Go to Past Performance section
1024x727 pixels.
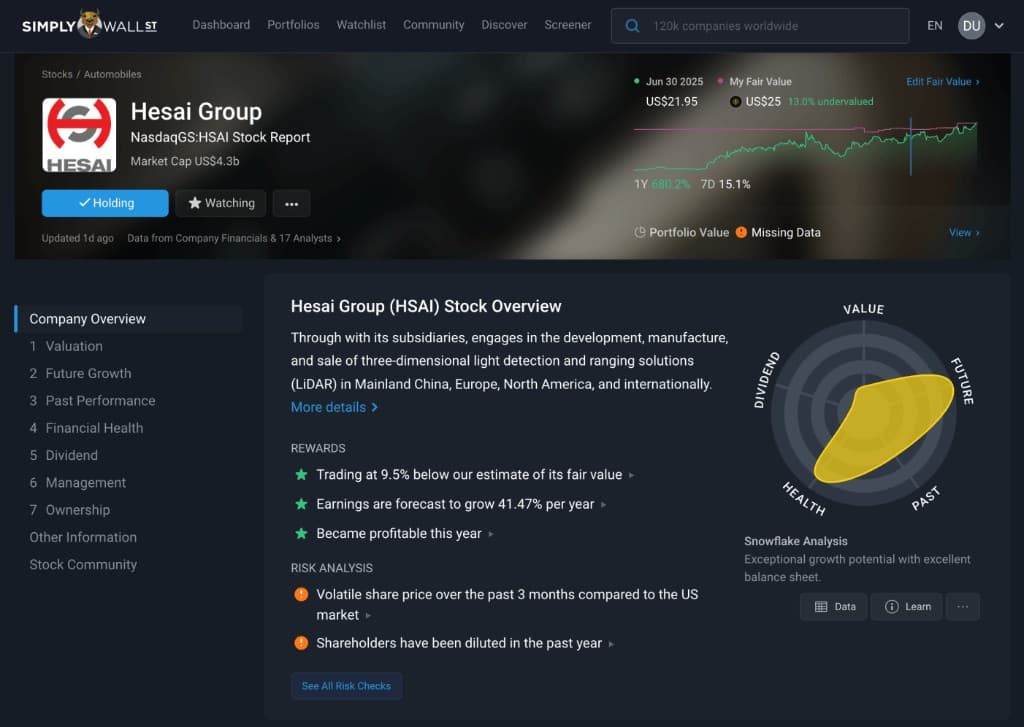click(92, 401)
